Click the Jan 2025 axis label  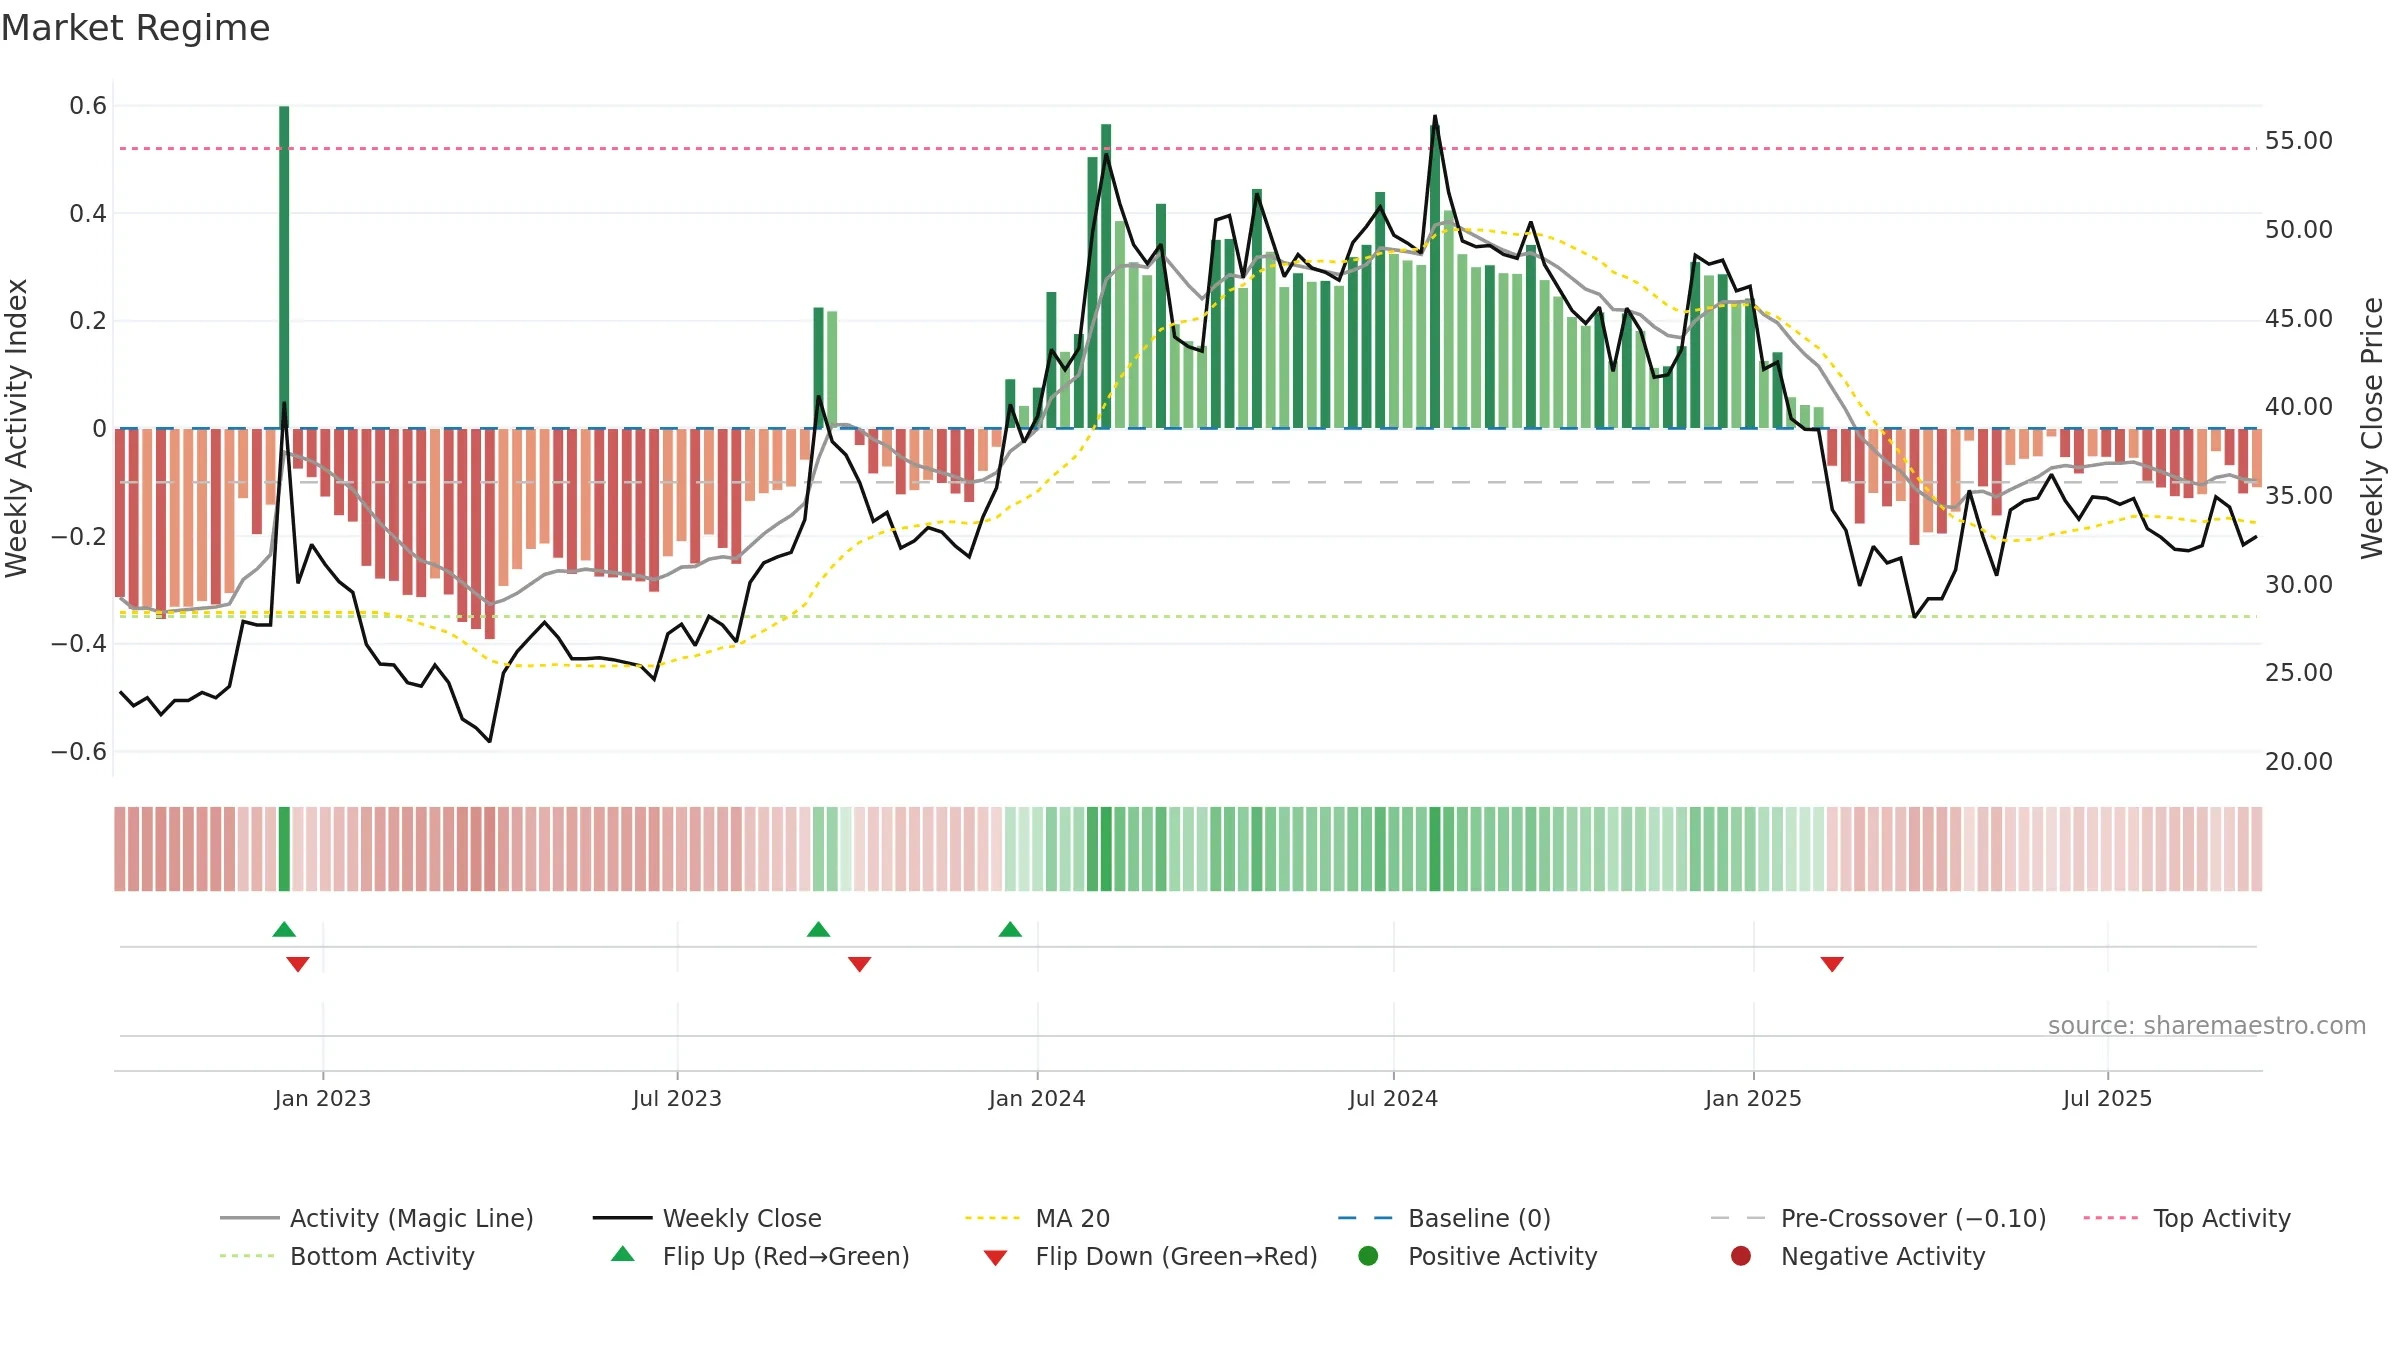click(x=1753, y=1099)
